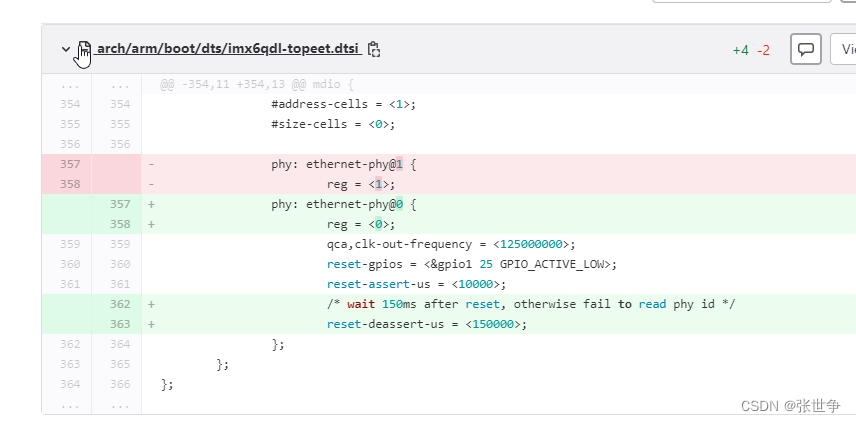Click old line number 358 in the removed row
This screenshot has height=422, width=856.
click(70, 184)
